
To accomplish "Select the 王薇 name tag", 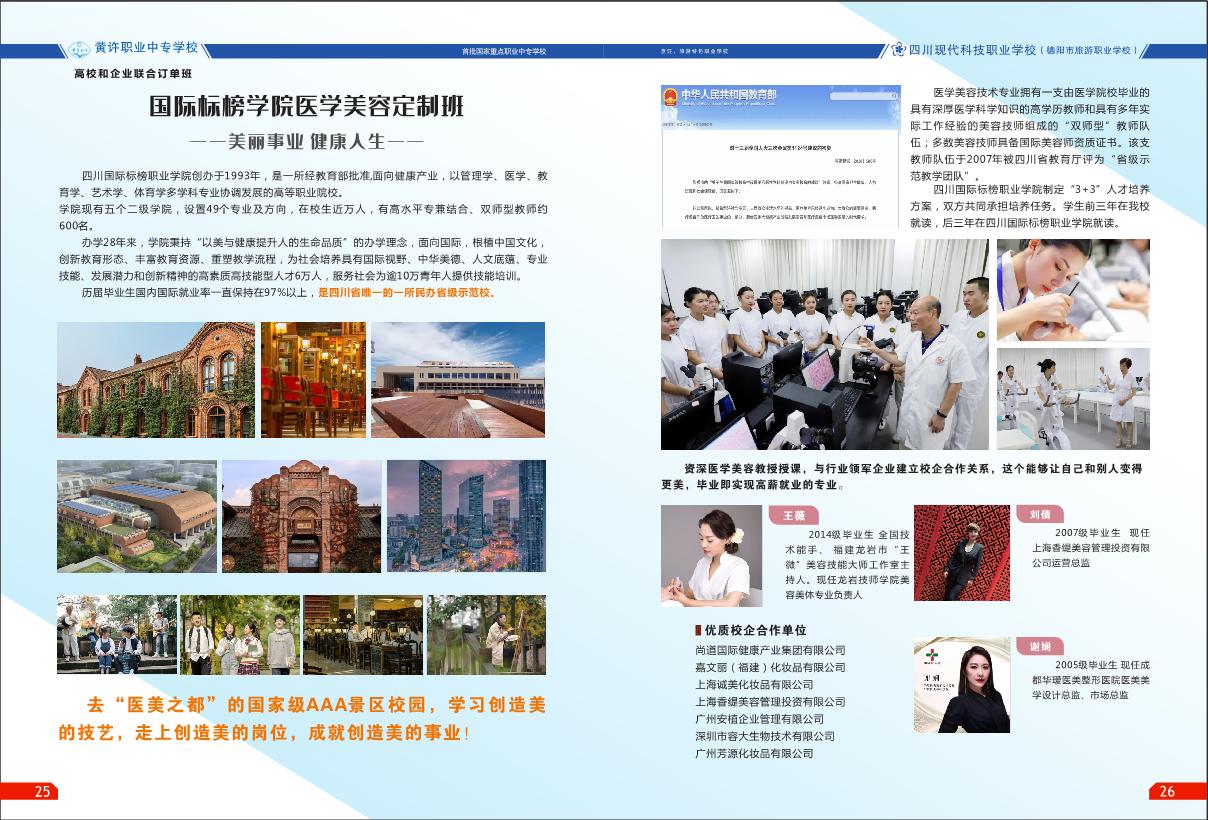I will point(793,515).
